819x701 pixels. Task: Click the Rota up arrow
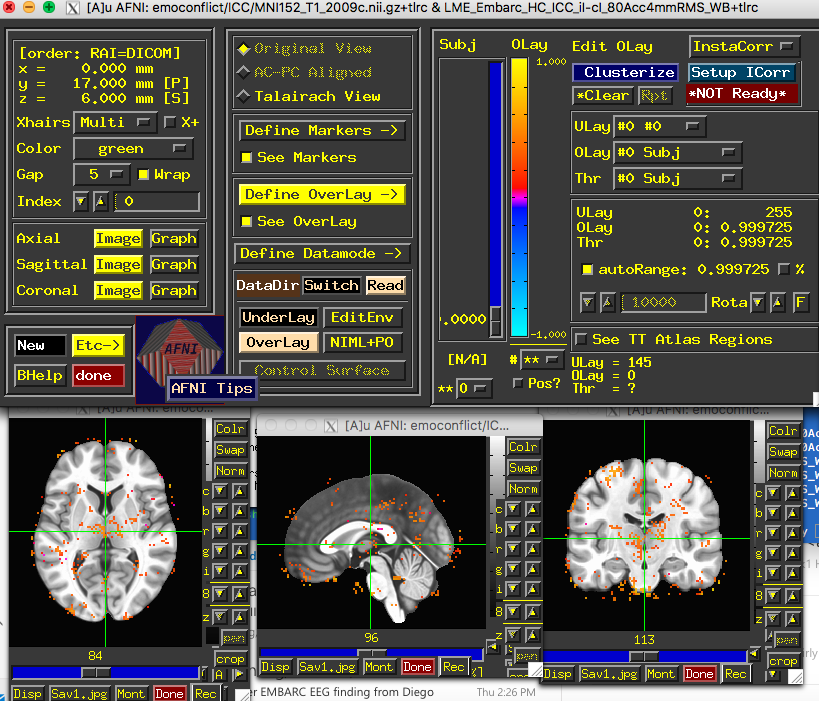[x=778, y=302]
